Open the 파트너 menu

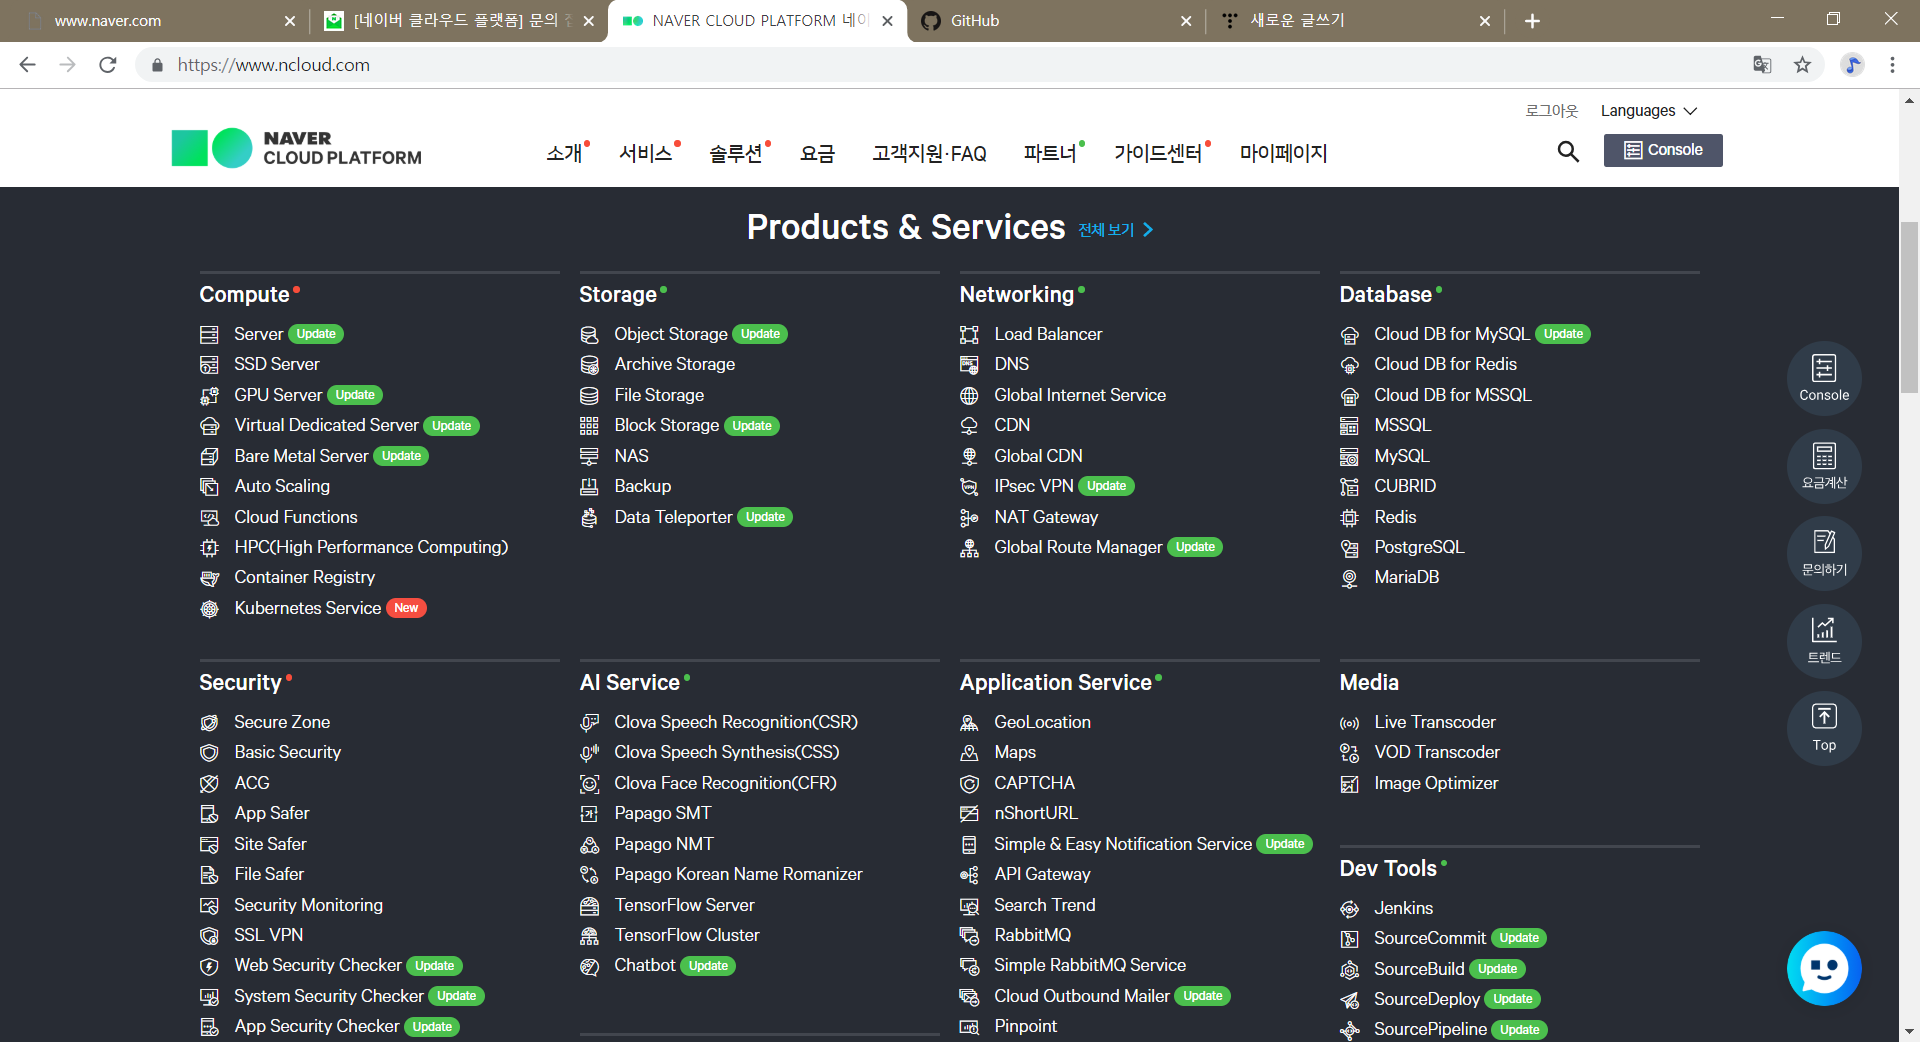tap(1050, 153)
